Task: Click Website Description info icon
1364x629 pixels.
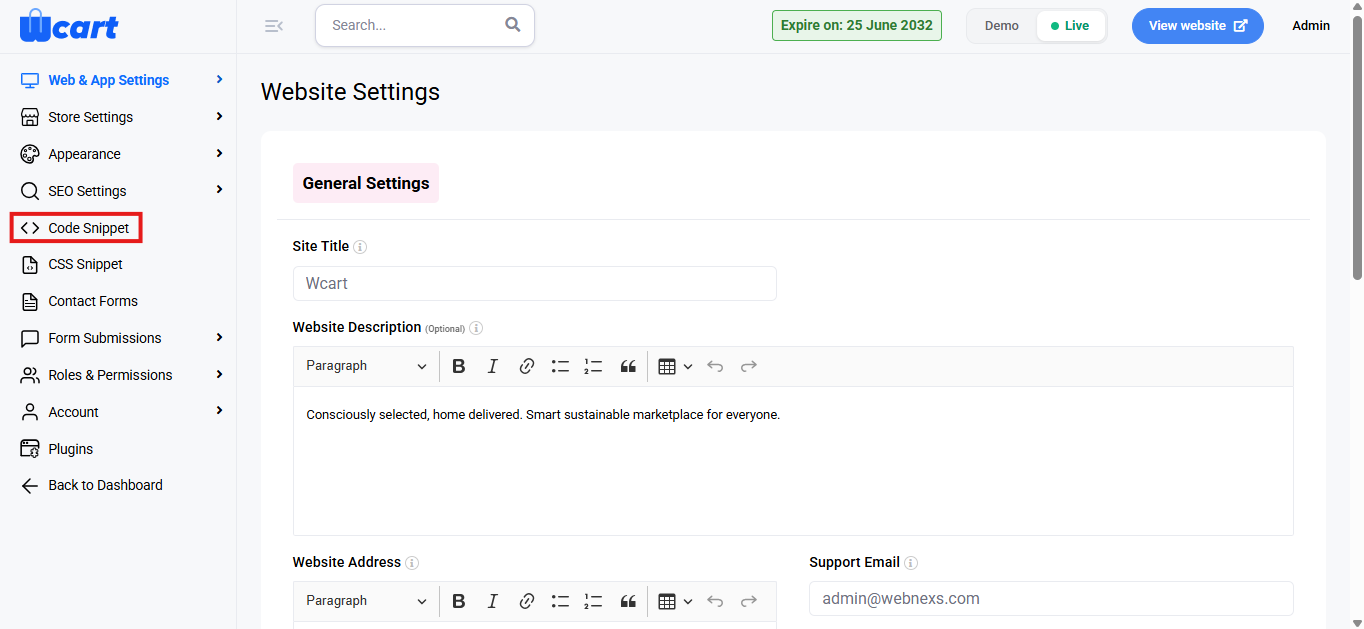Action: pos(476,328)
